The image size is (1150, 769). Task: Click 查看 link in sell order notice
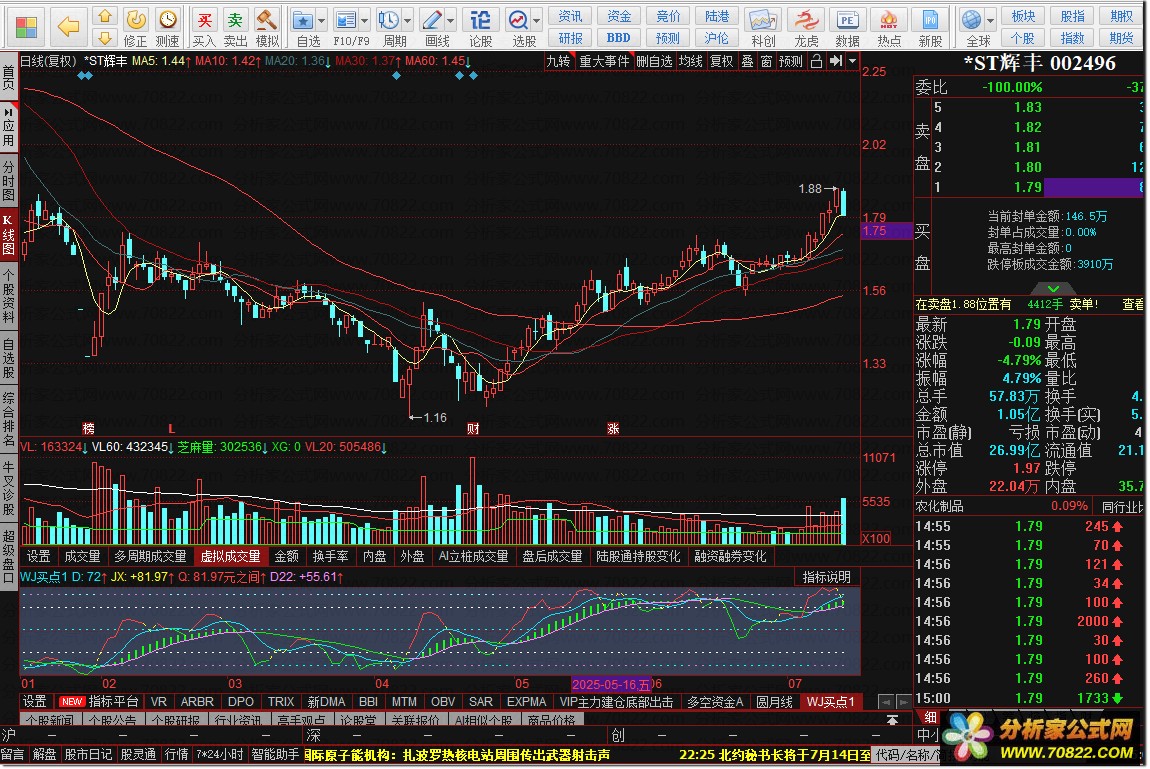pyautogui.click(x=1132, y=304)
